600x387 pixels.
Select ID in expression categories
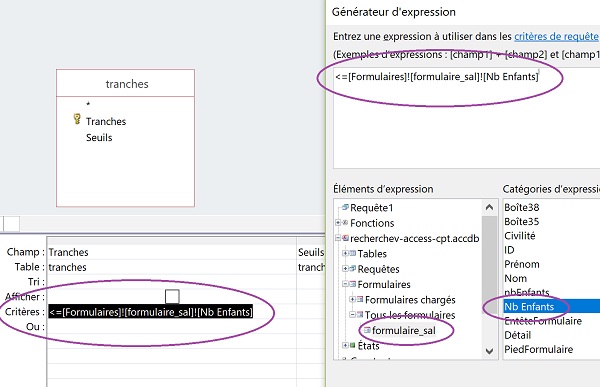[x=509, y=250]
